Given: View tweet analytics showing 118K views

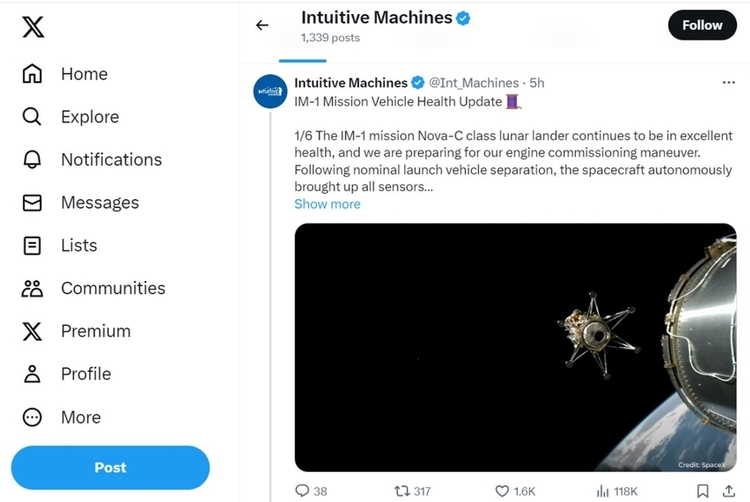Looking at the screenshot, I should pyautogui.click(x=603, y=491).
